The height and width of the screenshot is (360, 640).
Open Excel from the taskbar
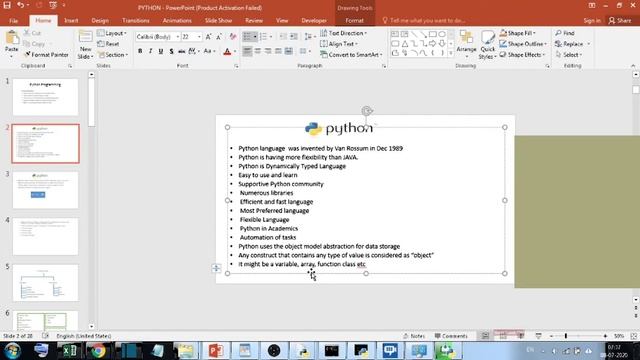pos(69,351)
